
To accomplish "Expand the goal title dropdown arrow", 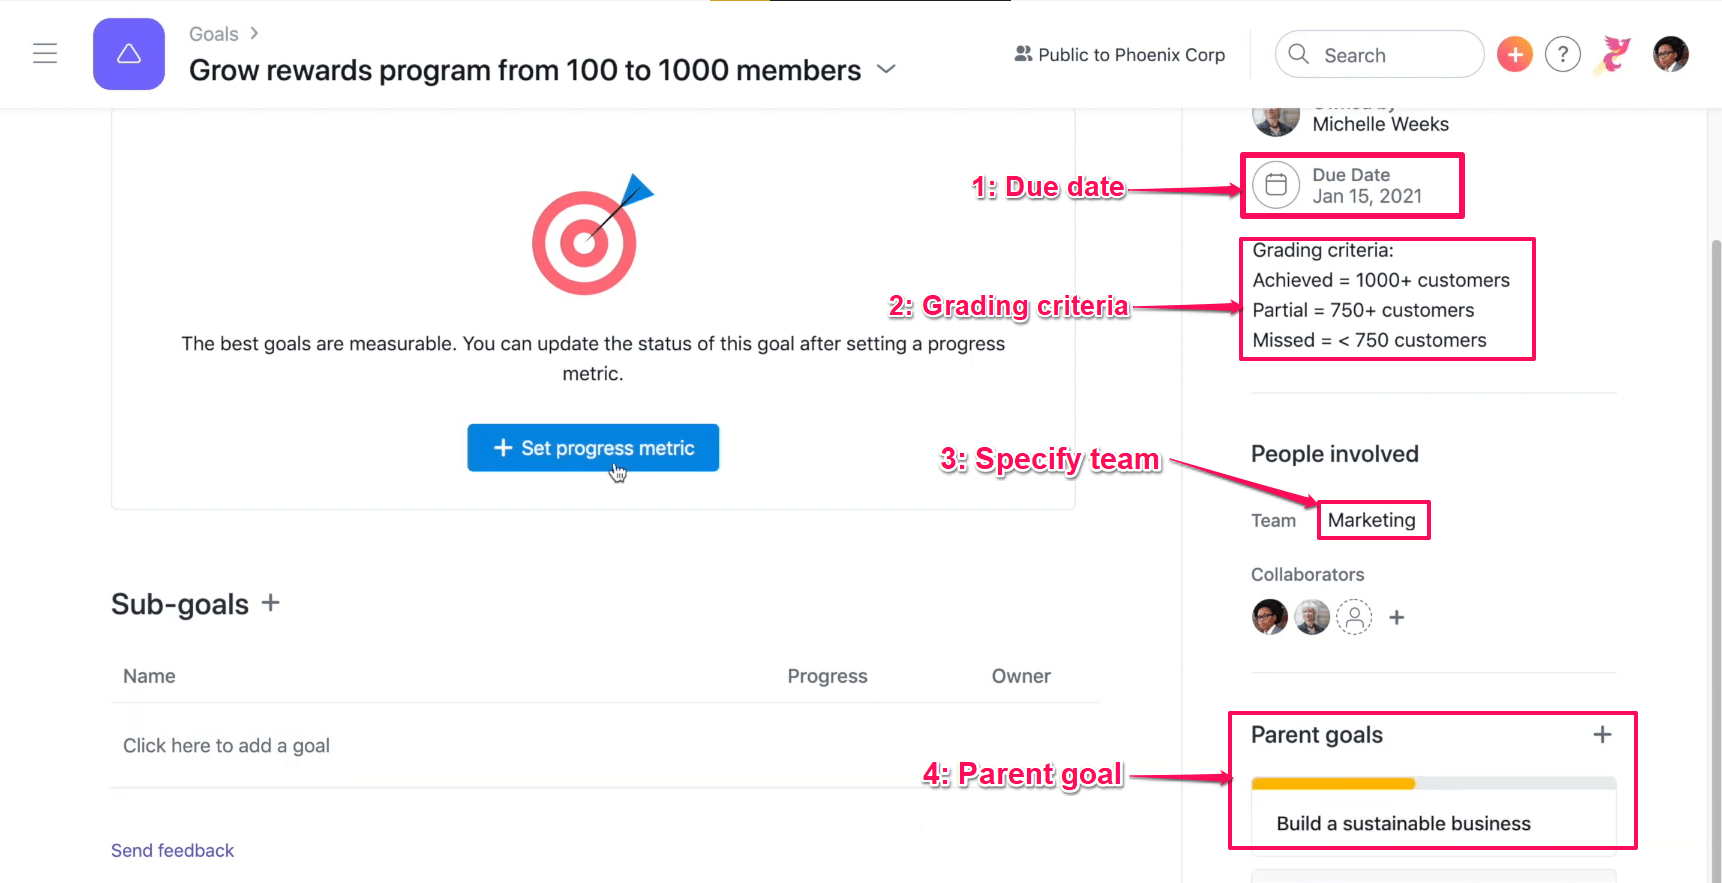I will tap(886, 69).
